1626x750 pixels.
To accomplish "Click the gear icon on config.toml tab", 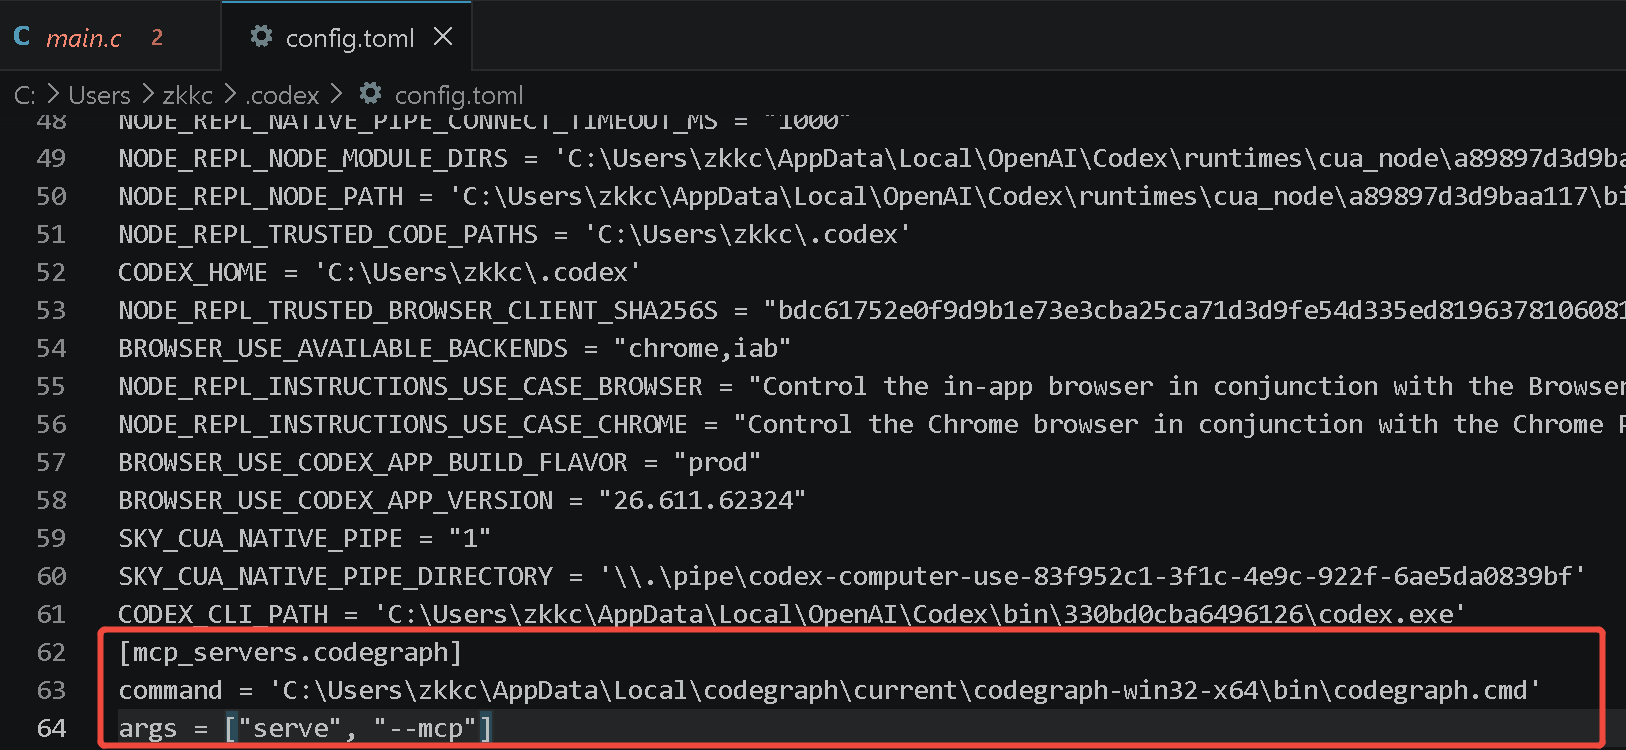I will [261, 37].
